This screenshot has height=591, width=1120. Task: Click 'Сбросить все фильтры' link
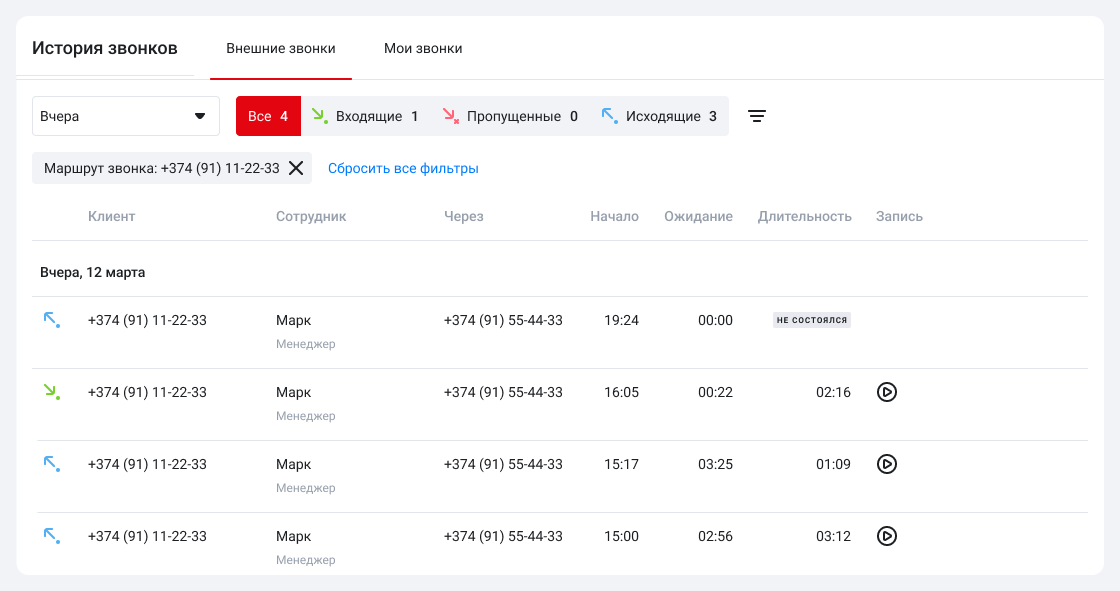tap(403, 168)
